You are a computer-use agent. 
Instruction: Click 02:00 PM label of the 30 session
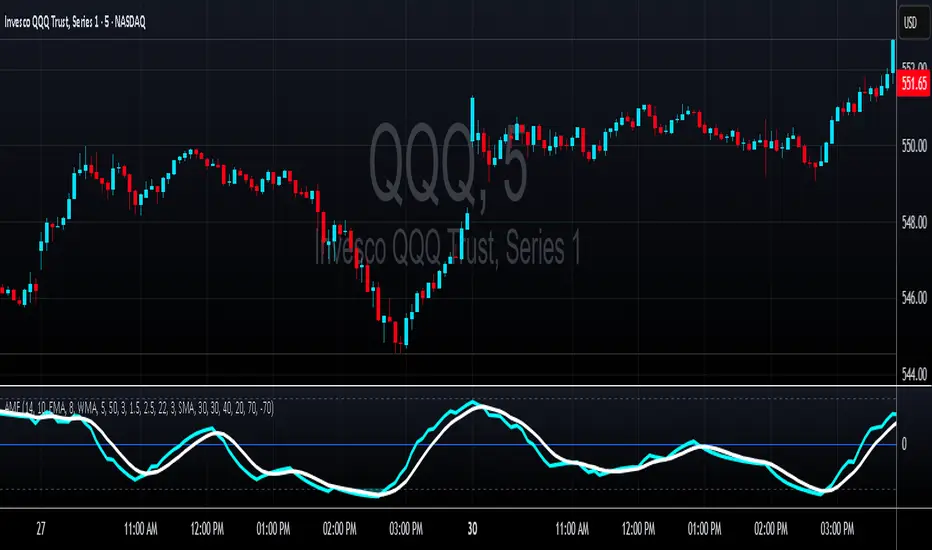pos(771,529)
